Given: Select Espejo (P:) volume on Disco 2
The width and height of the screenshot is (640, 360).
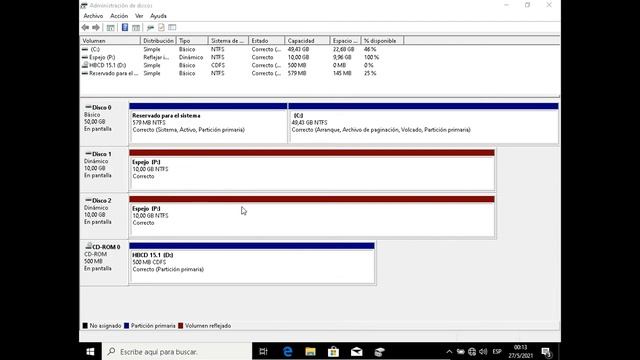Looking at the screenshot, I should point(312,216).
